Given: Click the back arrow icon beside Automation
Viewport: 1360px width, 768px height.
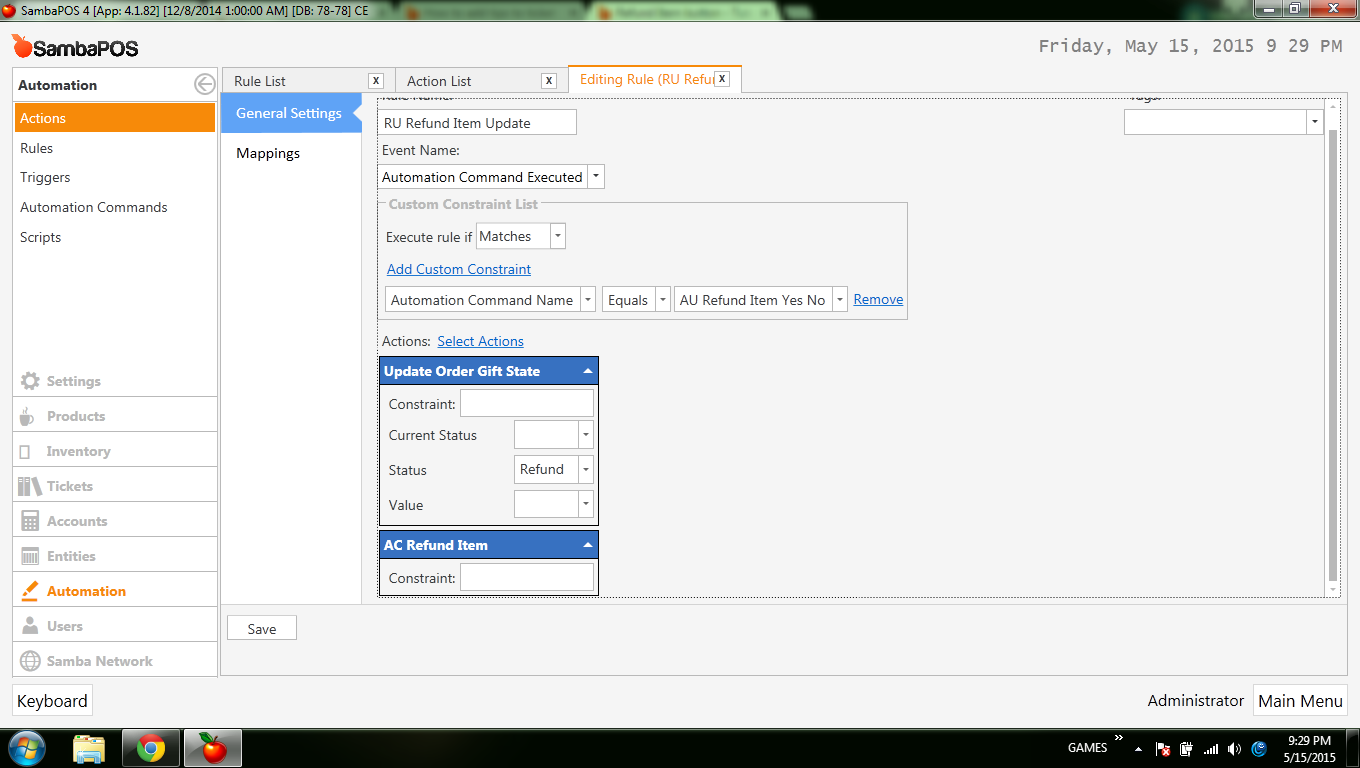Looking at the screenshot, I should pyautogui.click(x=204, y=85).
